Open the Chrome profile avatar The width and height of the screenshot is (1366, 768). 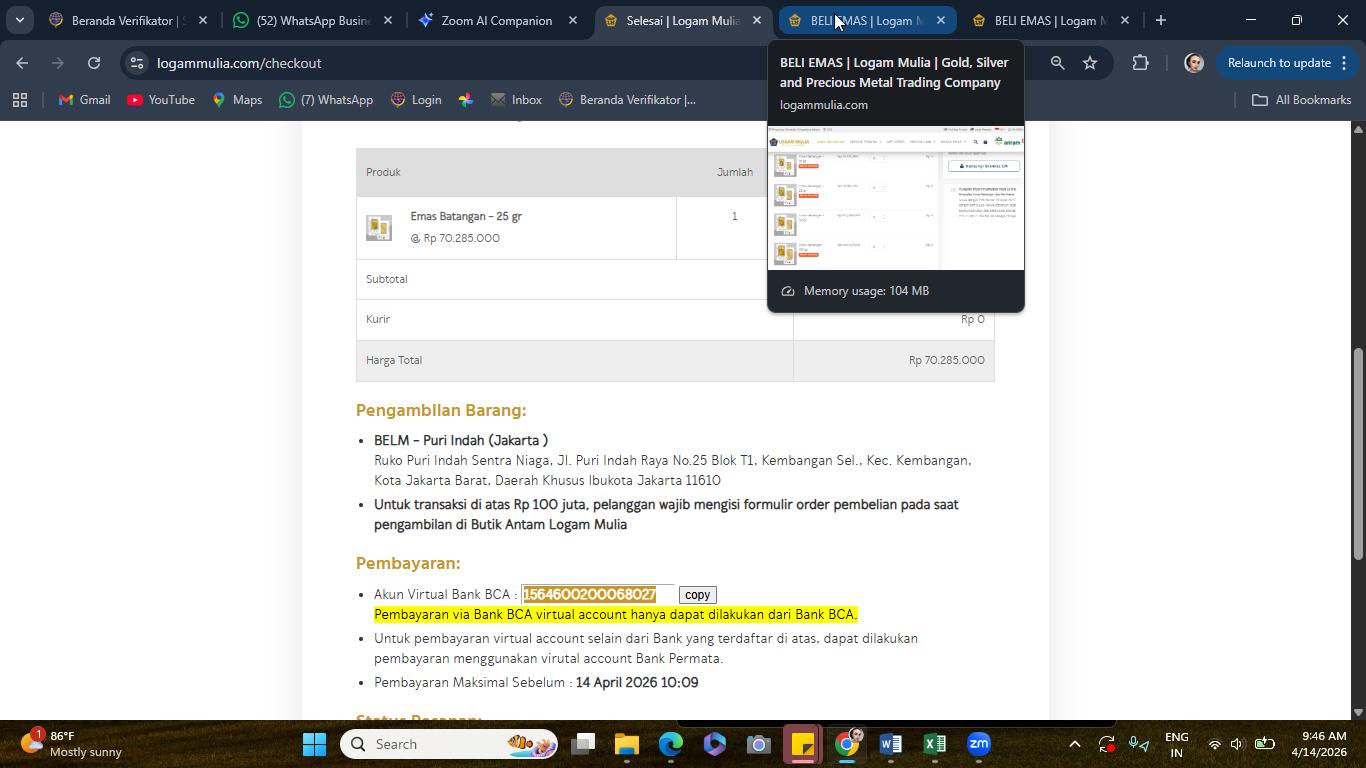coord(1193,63)
